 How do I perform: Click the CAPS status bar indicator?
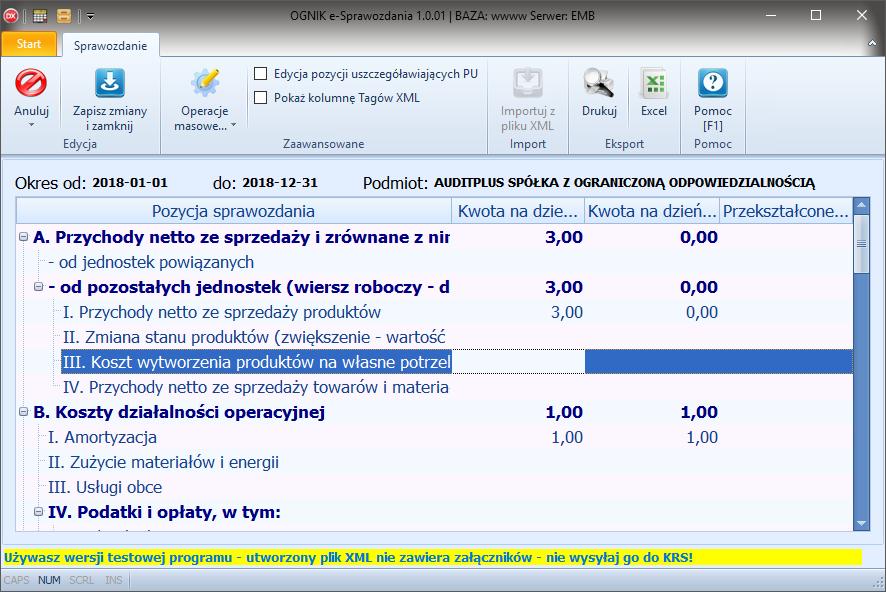pyautogui.click(x=16, y=580)
